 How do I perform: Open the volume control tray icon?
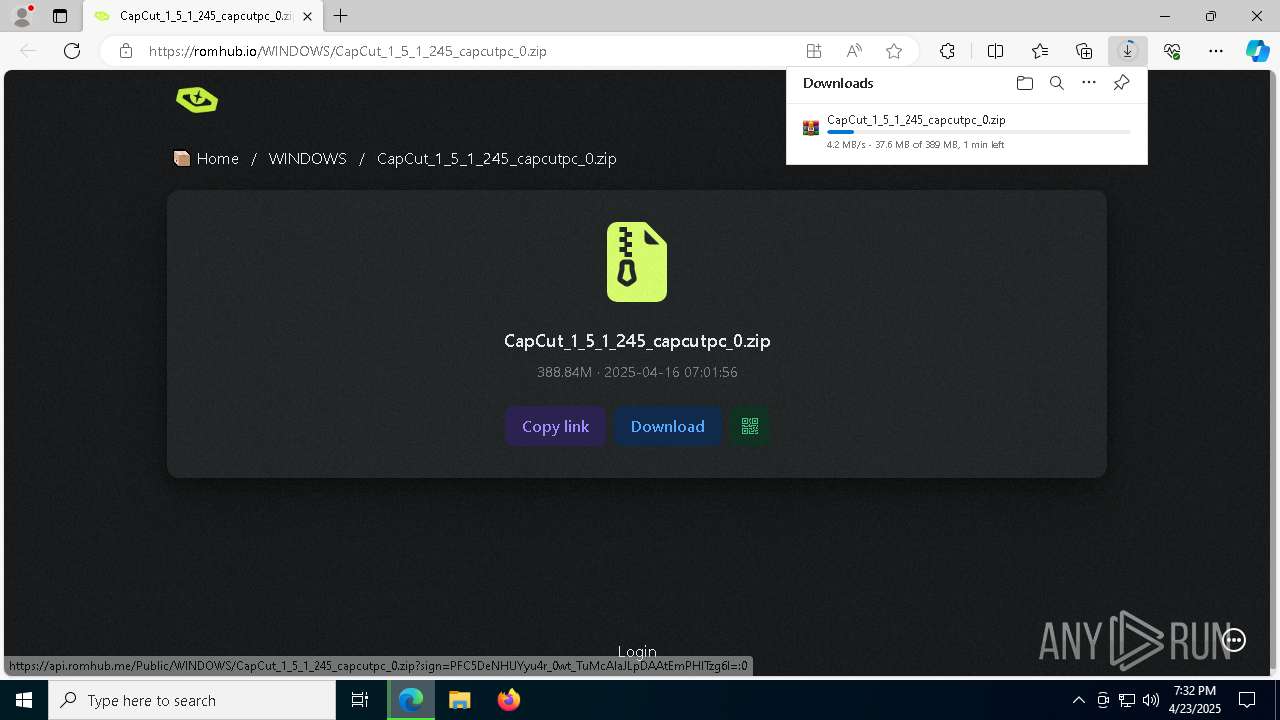point(1151,700)
